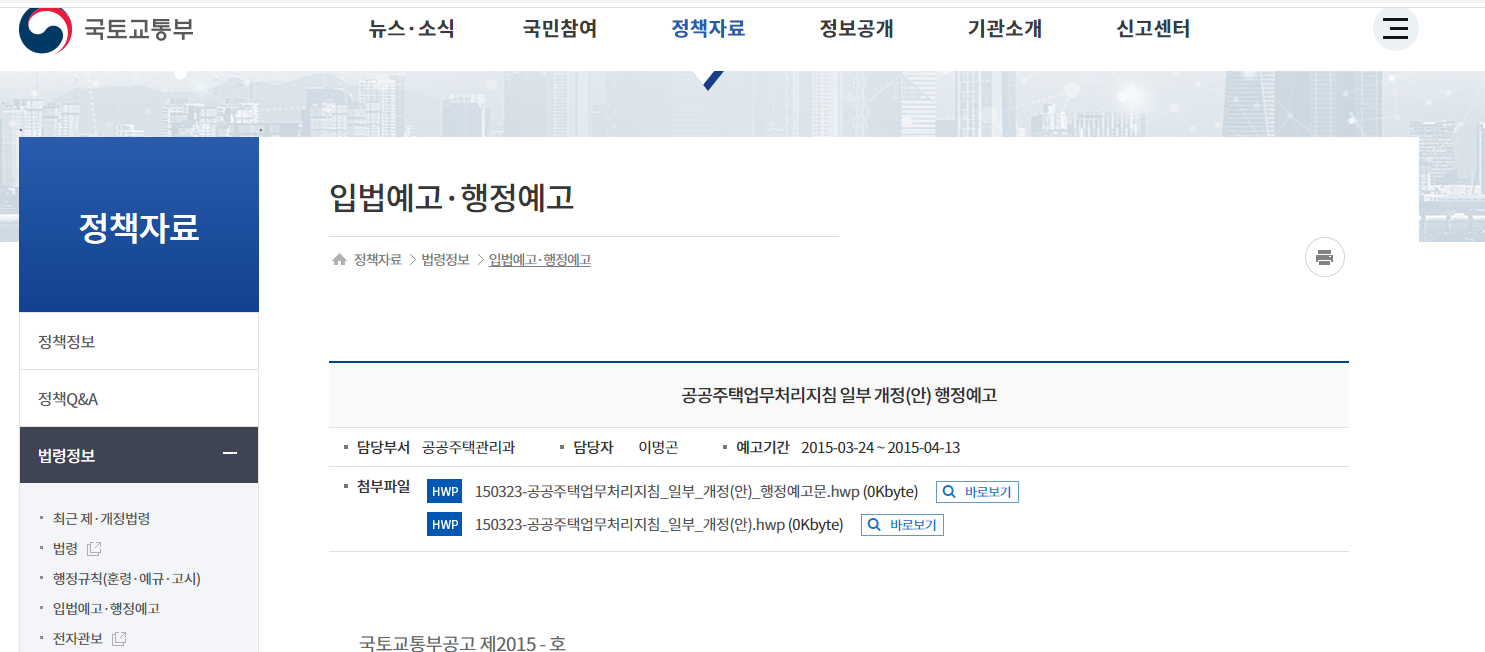Click the 담당부서 label
Screen dimensions: 1485x652
[x=383, y=447]
